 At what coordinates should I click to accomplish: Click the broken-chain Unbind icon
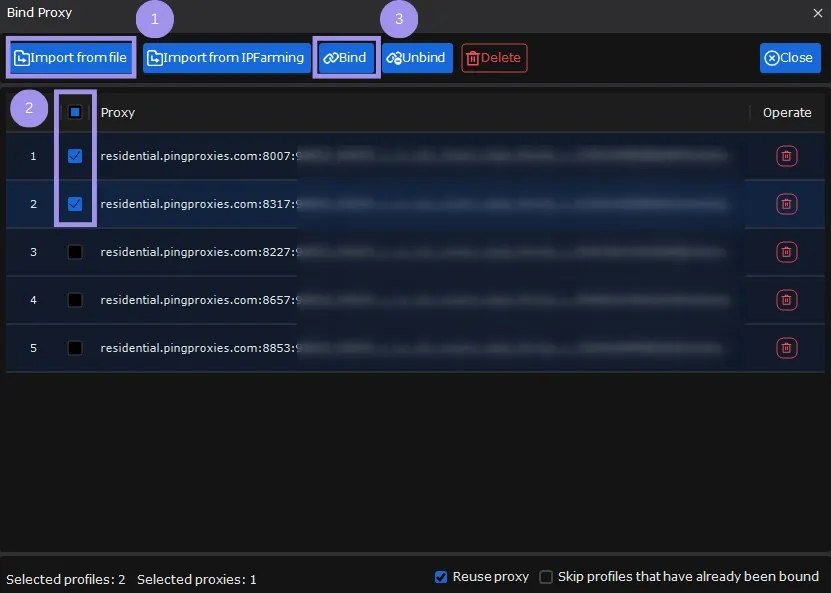pos(394,57)
